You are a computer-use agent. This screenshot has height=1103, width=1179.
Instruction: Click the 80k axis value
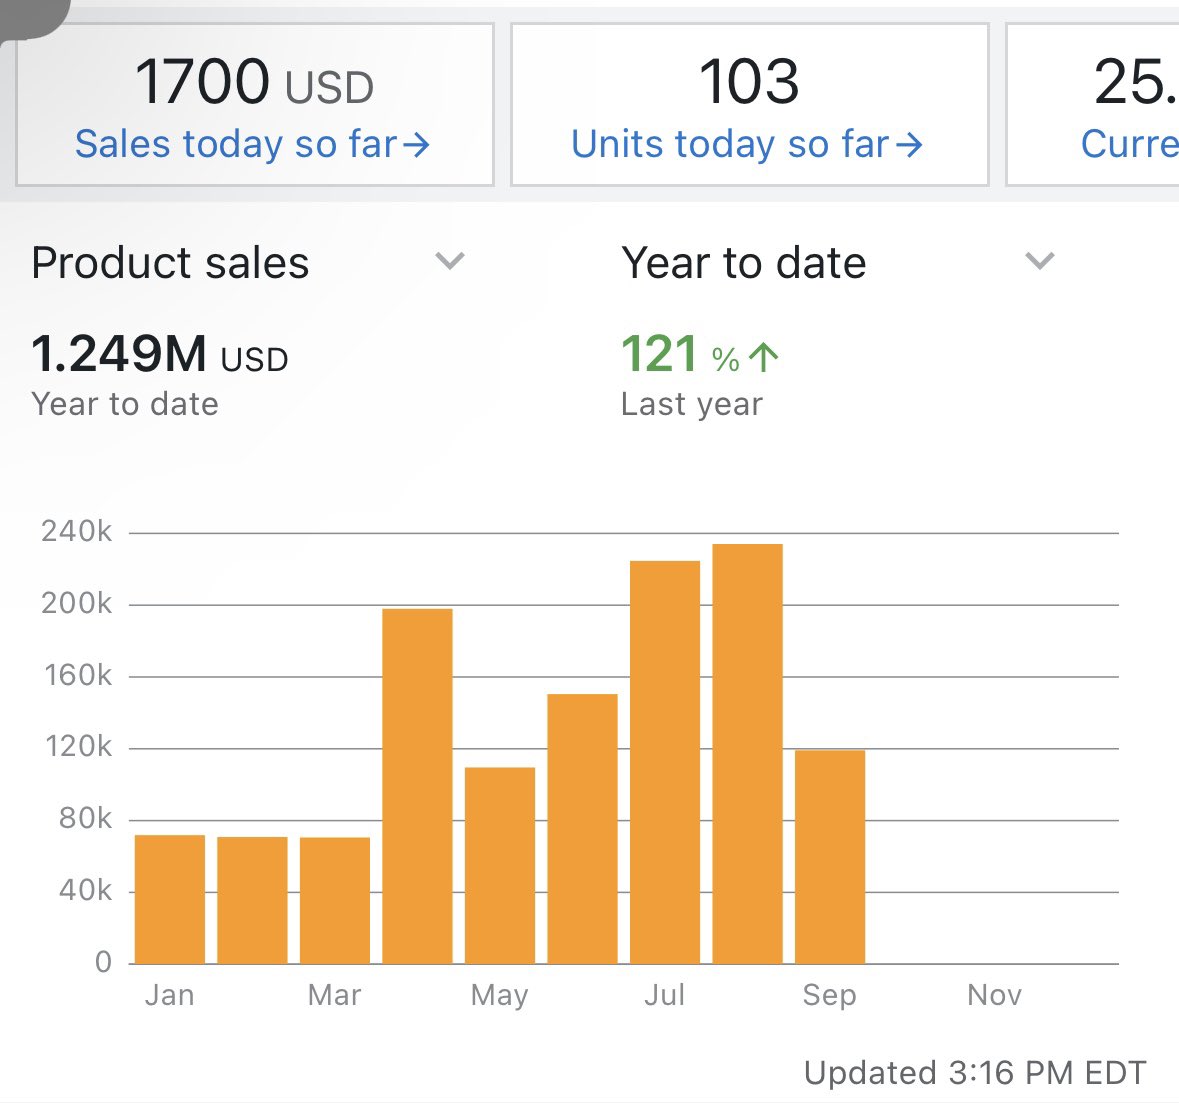coord(86,818)
